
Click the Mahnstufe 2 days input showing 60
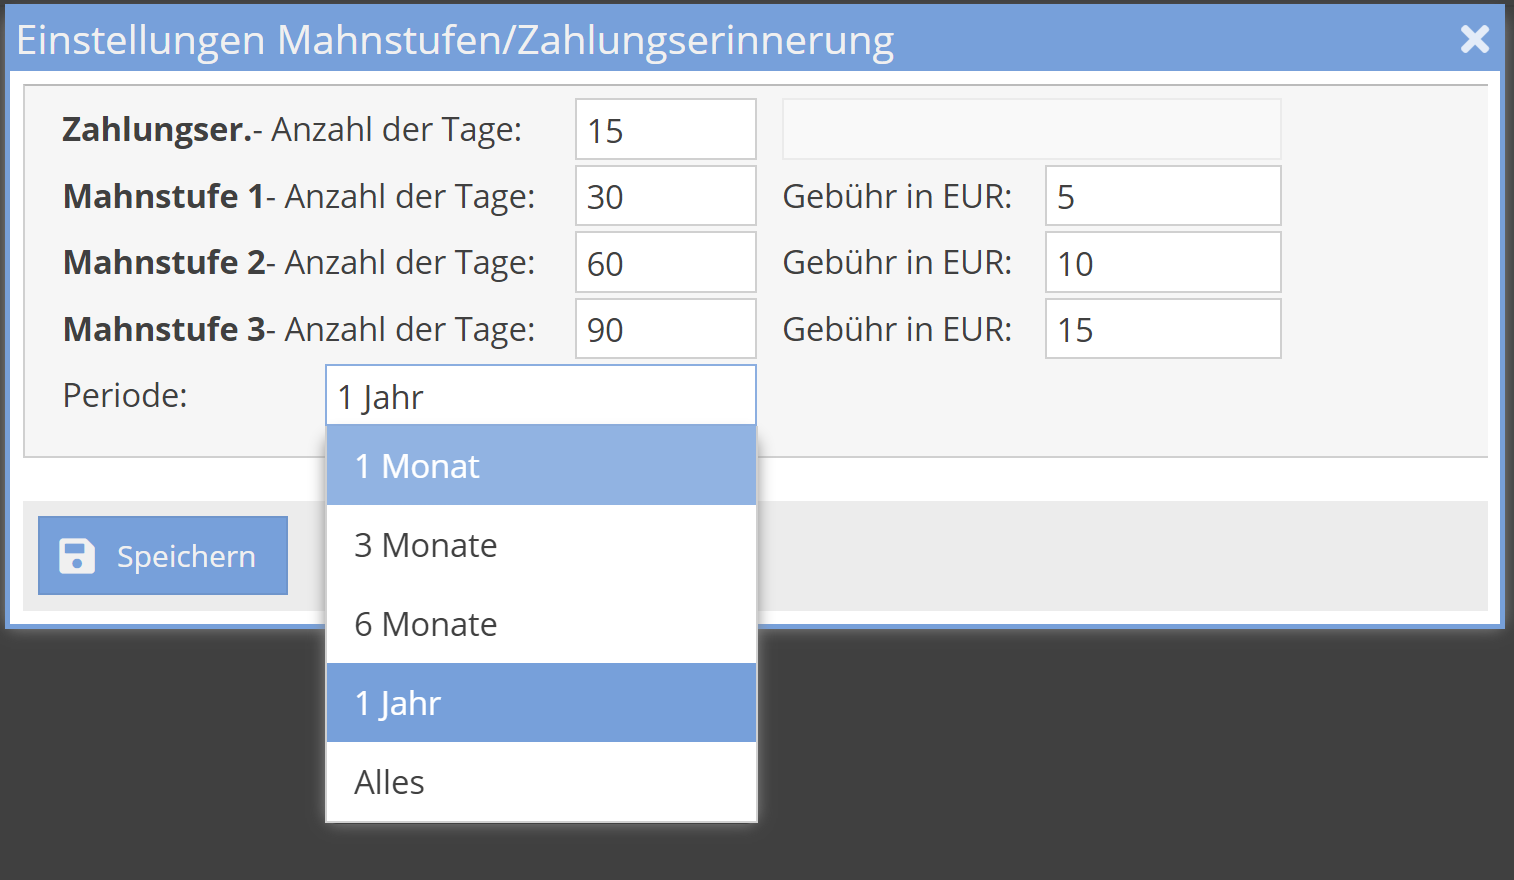pos(664,262)
